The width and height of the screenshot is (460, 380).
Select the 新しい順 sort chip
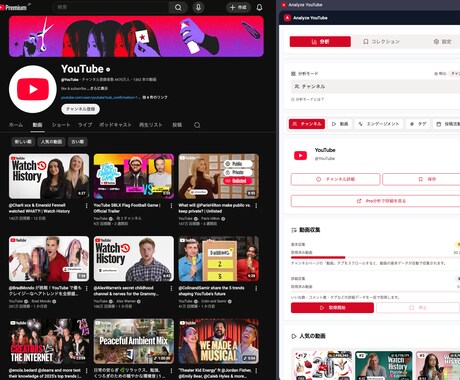coord(23,142)
